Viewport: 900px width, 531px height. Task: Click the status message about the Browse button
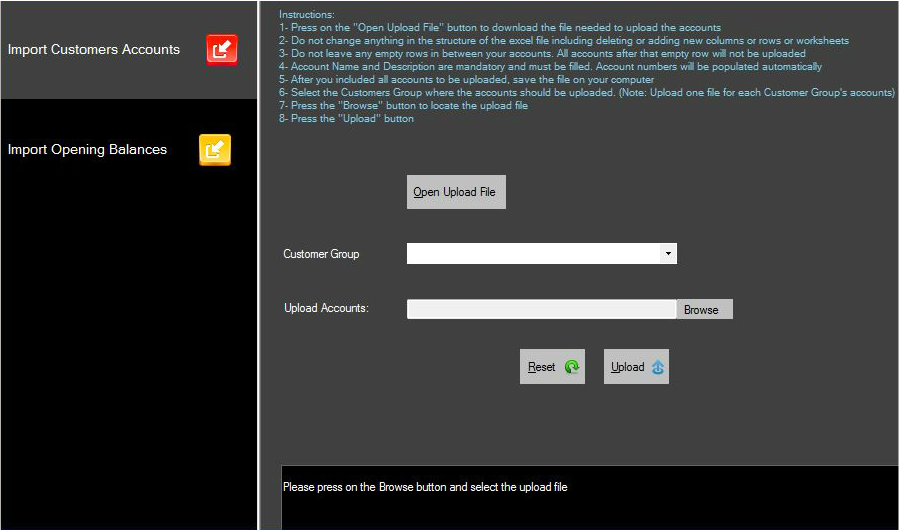425,487
